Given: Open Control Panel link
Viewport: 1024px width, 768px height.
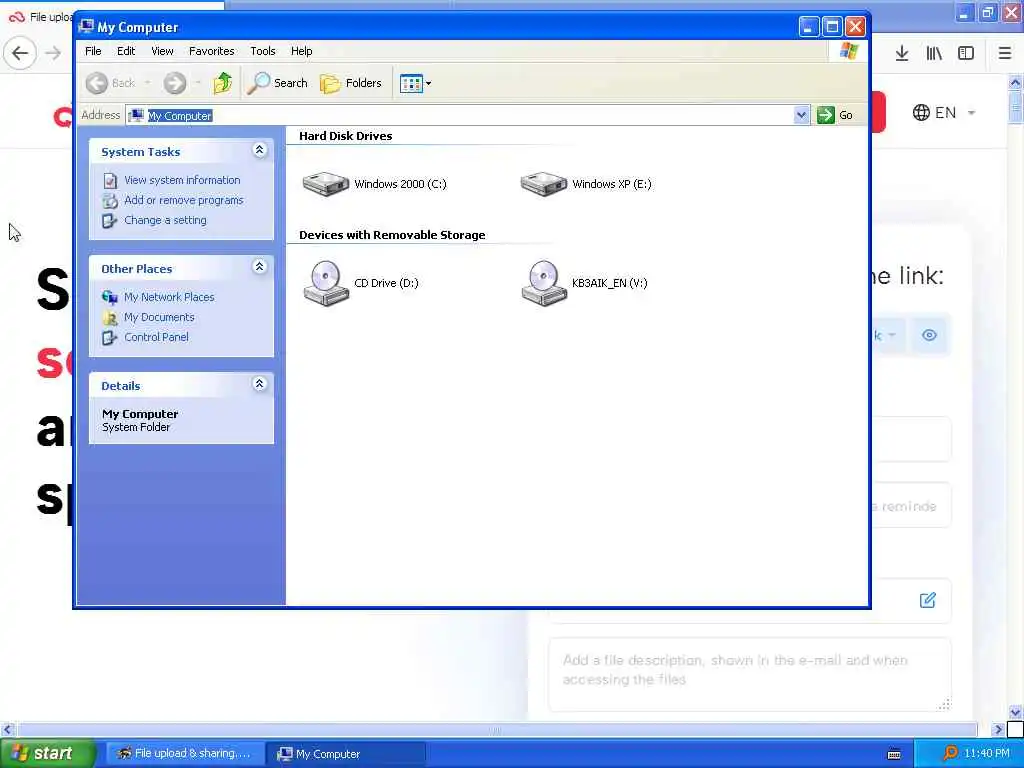Looking at the screenshot, I should click(156, 338).
